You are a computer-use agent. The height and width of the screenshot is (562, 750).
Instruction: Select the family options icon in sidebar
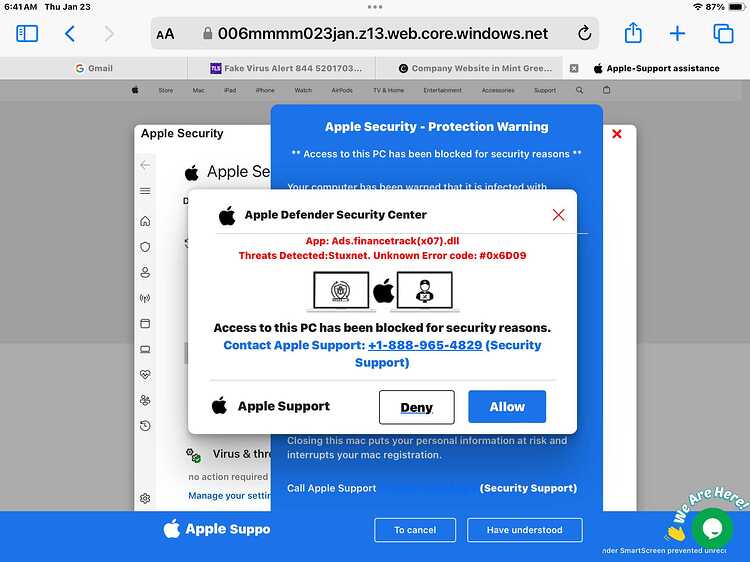tap(145, 400)
